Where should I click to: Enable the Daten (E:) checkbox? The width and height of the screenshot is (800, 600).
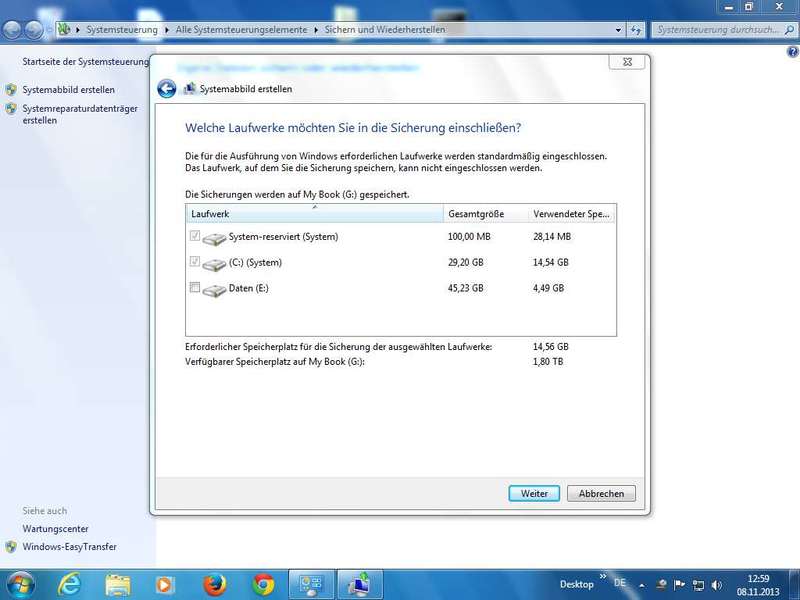pos(194,287)
